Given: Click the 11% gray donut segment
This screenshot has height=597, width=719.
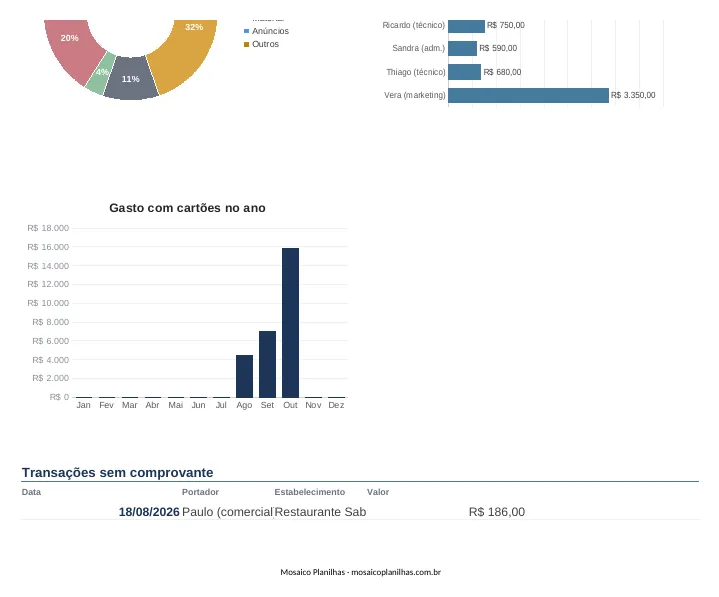Looking at the screenshot, I should tap(131, 79).
